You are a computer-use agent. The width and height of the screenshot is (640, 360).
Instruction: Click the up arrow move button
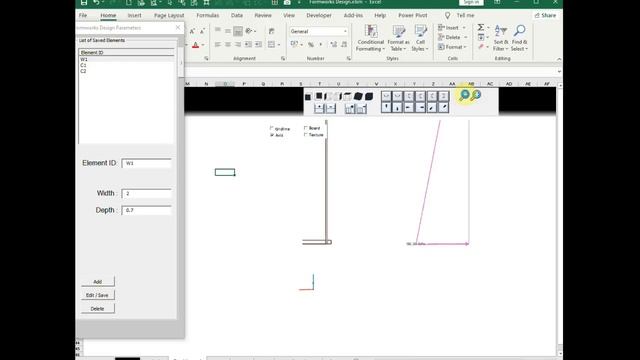tap(386, 107)
